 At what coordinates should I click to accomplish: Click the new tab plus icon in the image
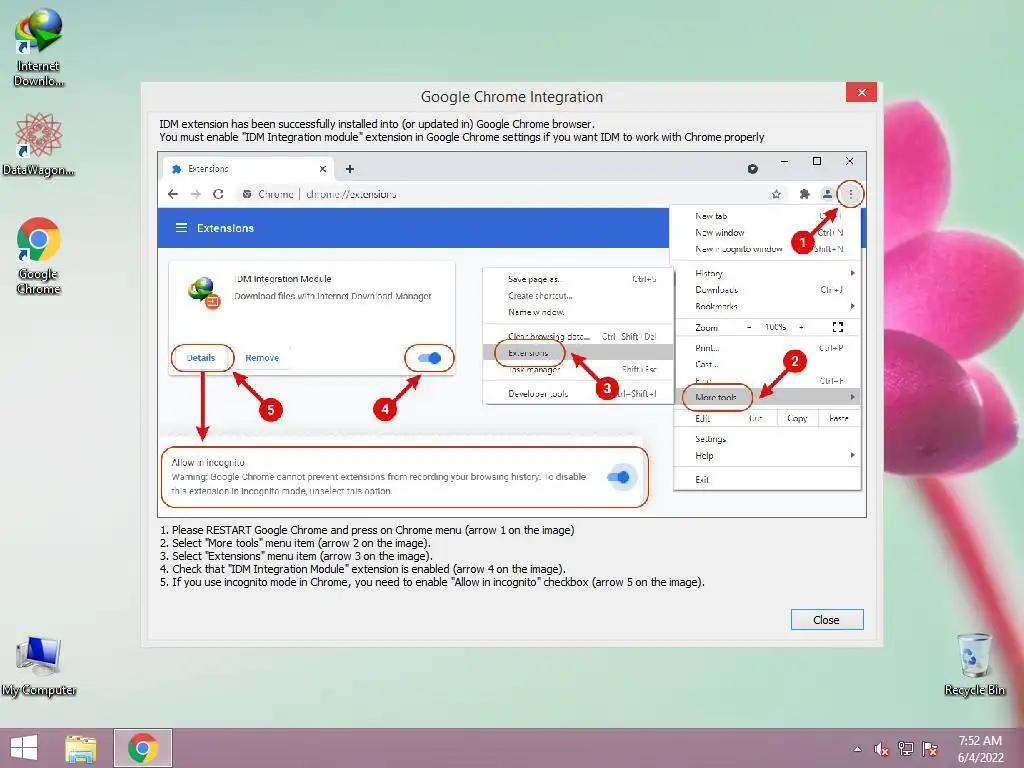click(350, 169)
